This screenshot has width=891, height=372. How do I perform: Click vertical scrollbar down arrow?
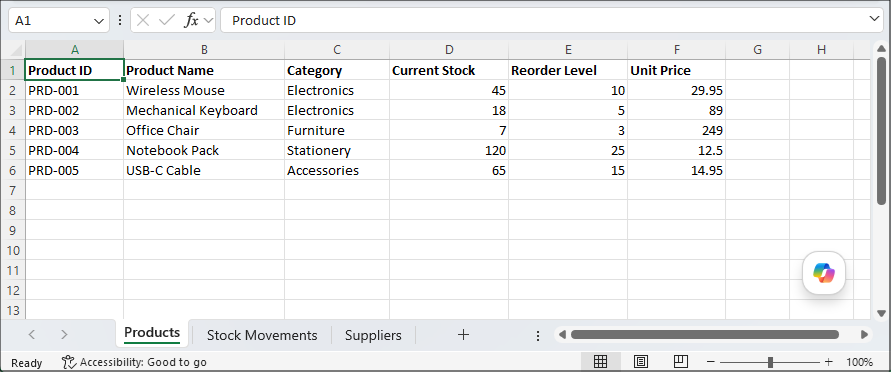click(x=881, y=313)
